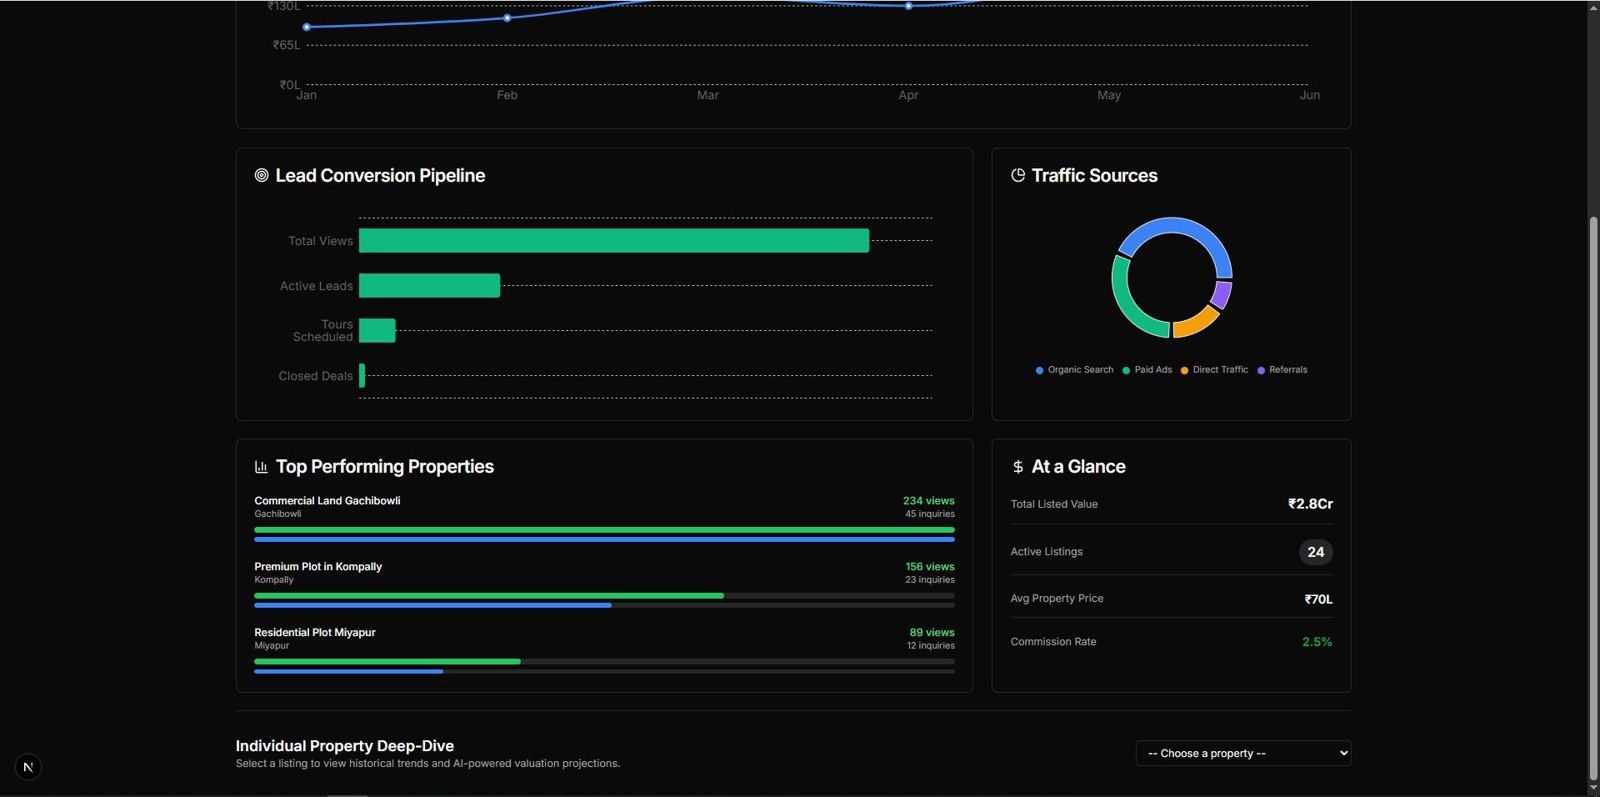Click the 12 inquiries count
Viewport: 1600px width, 797px height.
[931, 646]
